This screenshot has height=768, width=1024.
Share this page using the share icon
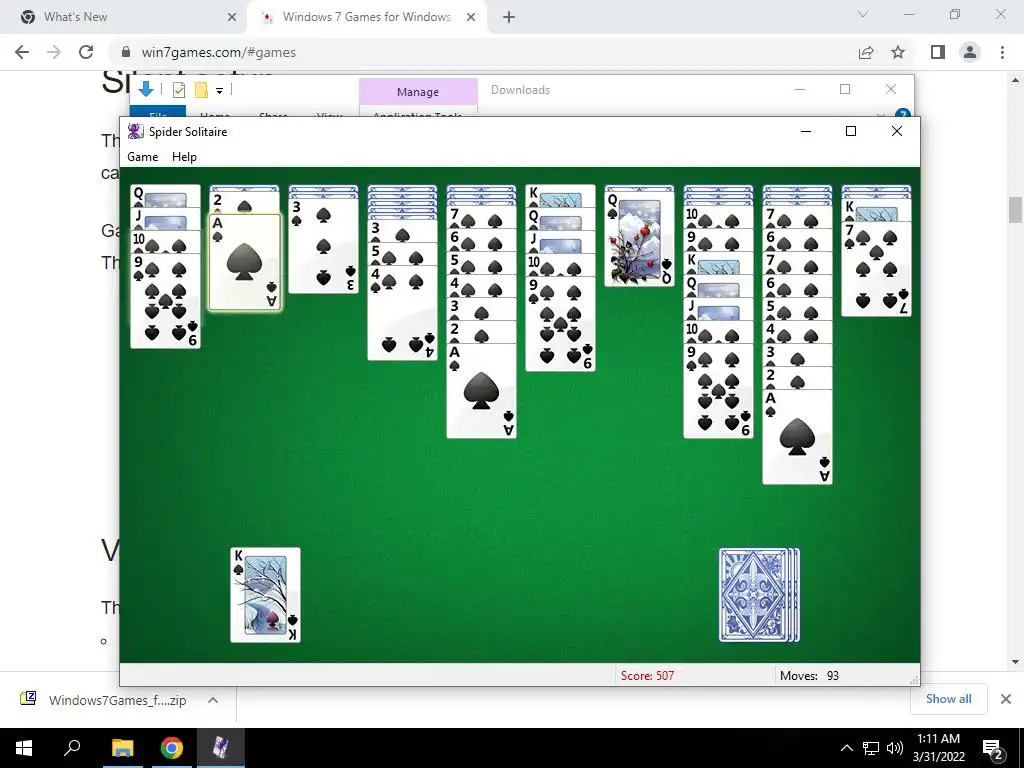click(x=866, y=52)
